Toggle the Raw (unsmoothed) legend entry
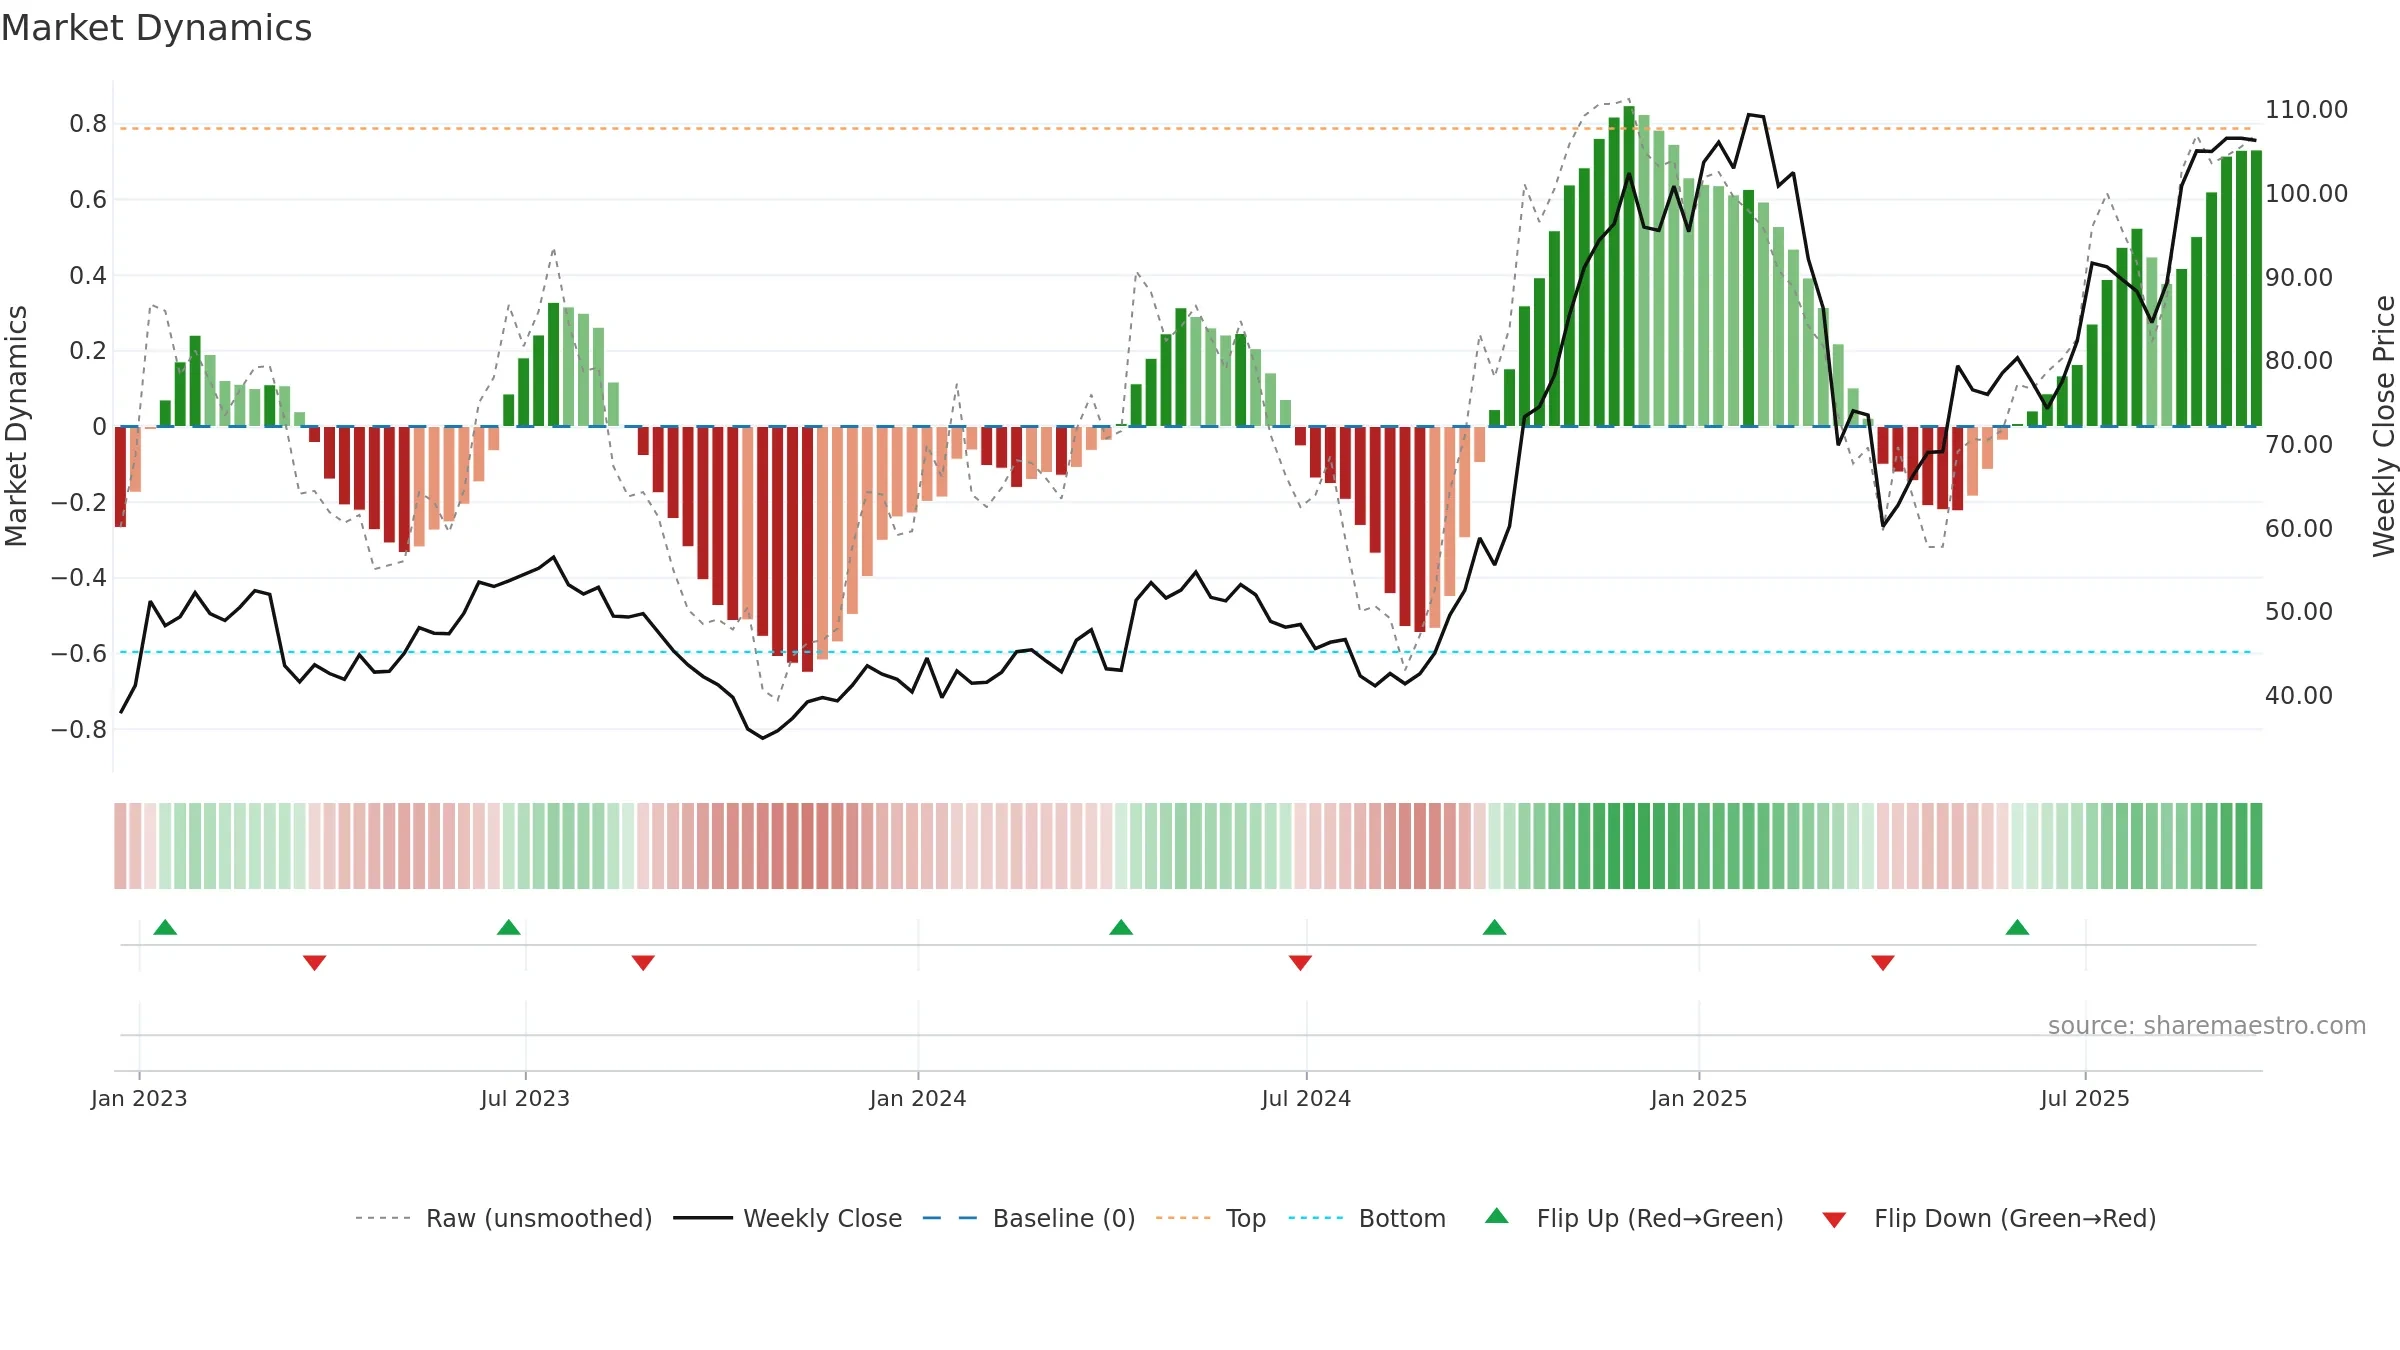The height and width of the screenshot is (1350, 2400). pos(504,1218)
